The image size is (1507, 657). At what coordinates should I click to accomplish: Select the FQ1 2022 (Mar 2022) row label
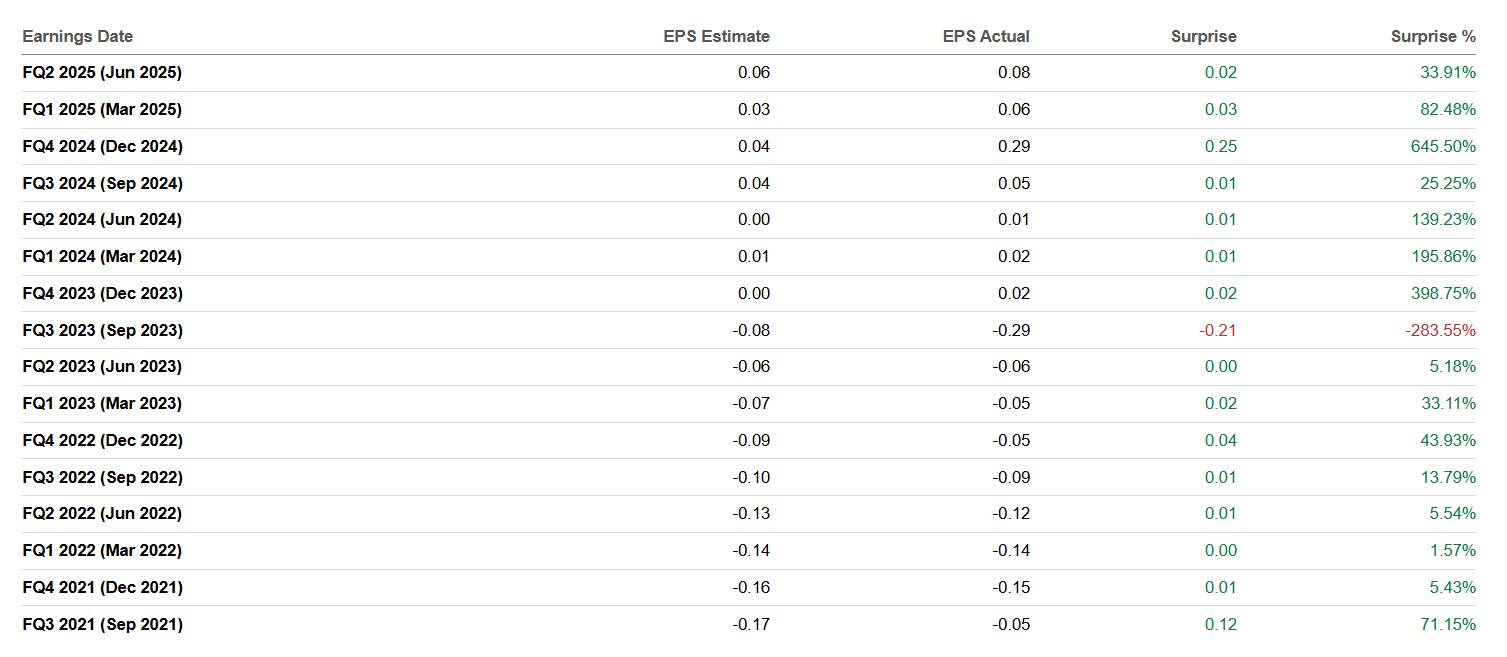point(102,550)
